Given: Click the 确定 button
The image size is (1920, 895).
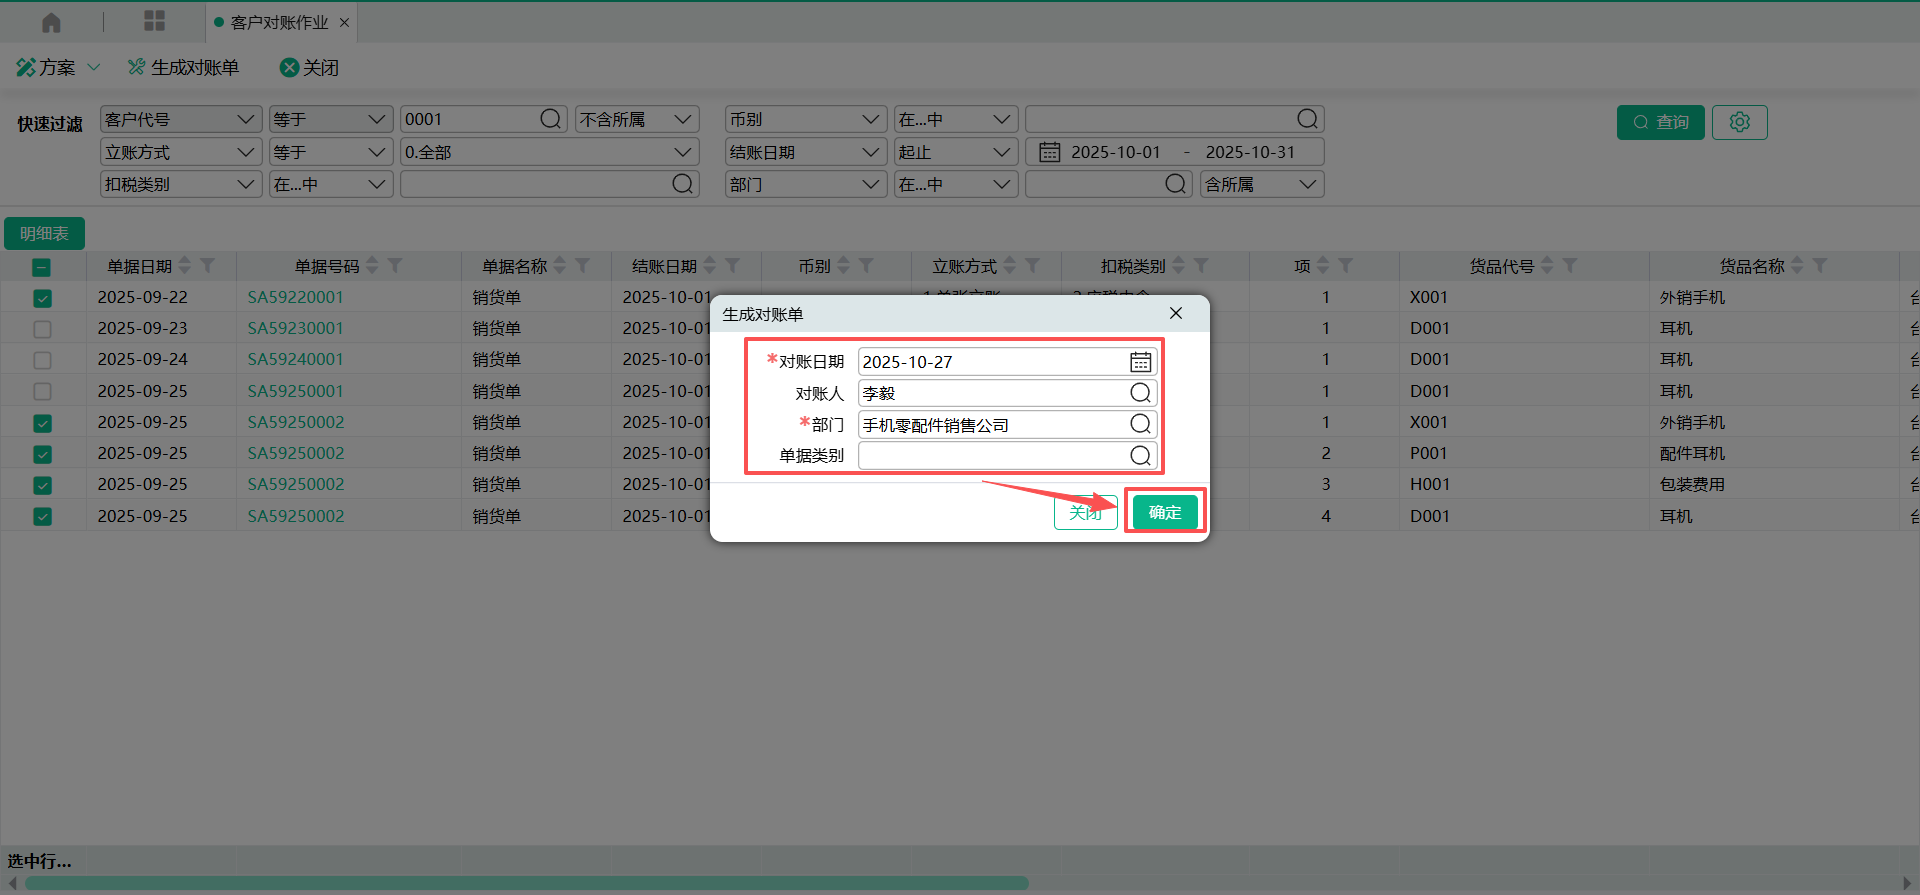Looking at the screenshot, I should coord(1164,512).
